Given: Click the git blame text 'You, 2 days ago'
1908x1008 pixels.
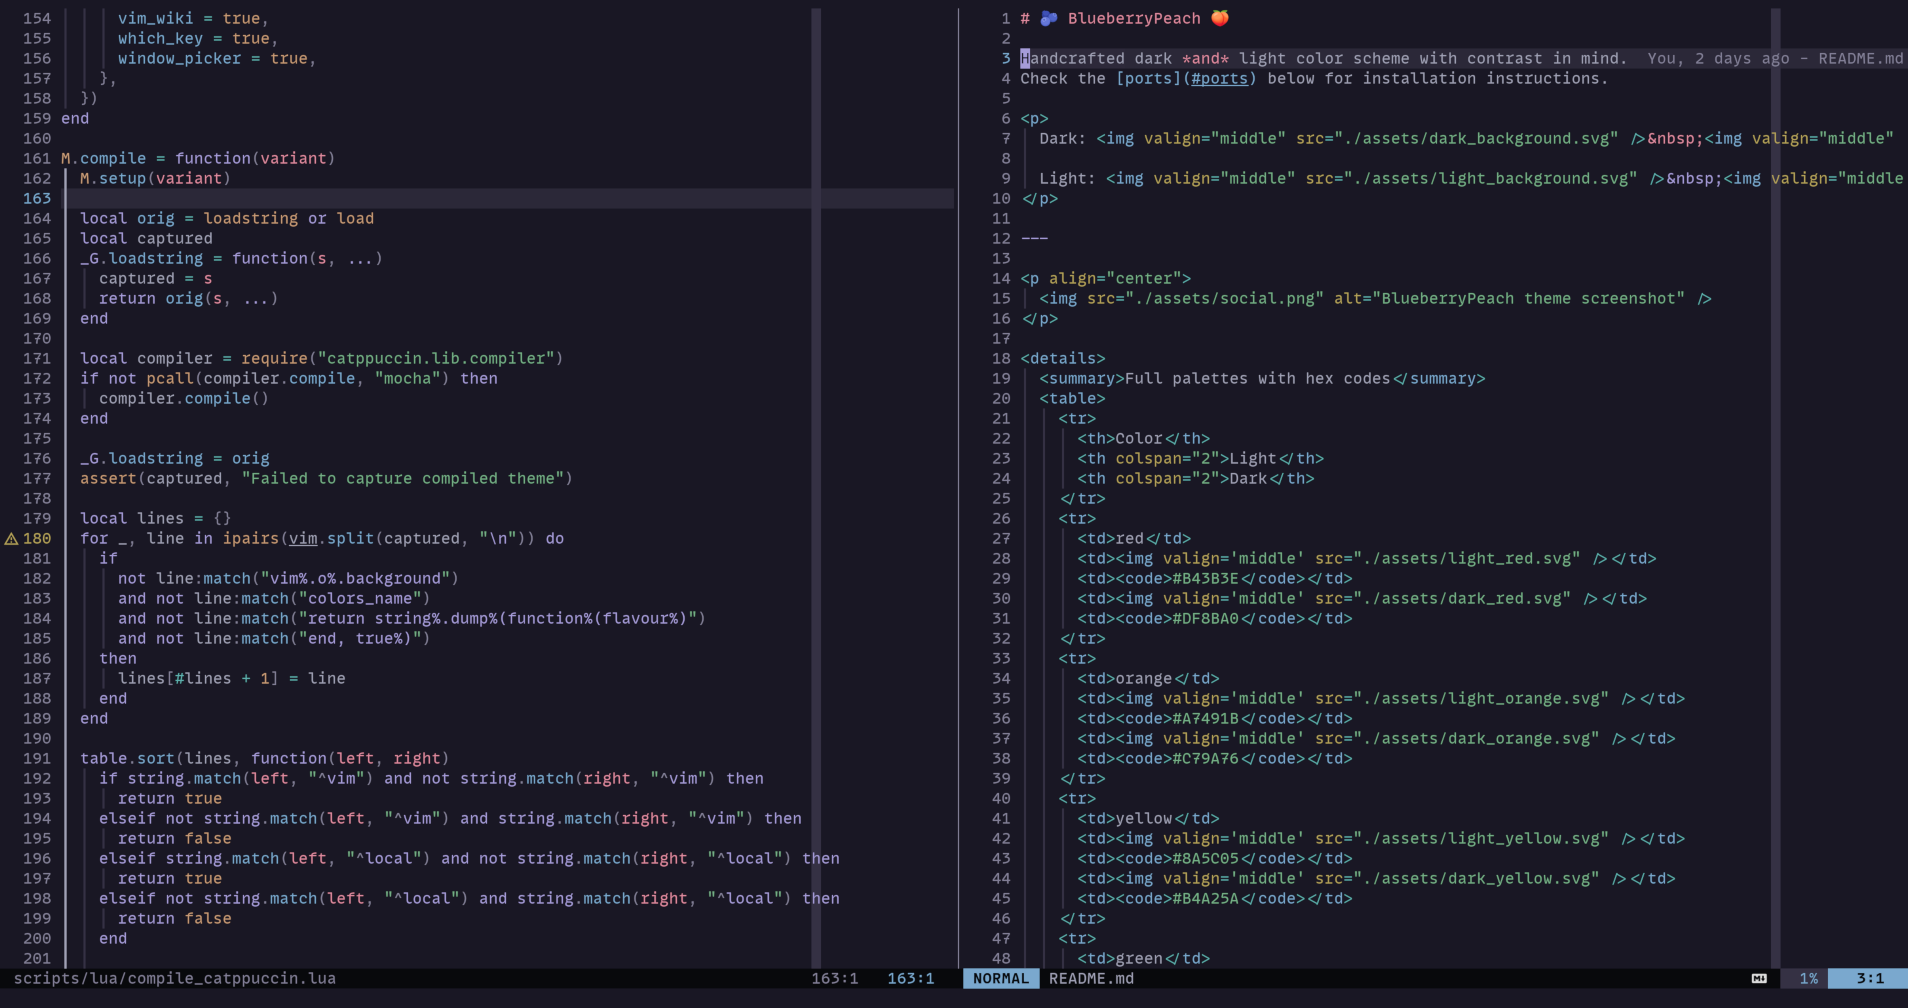Looking at the screenshot, I should point(1719,58).
